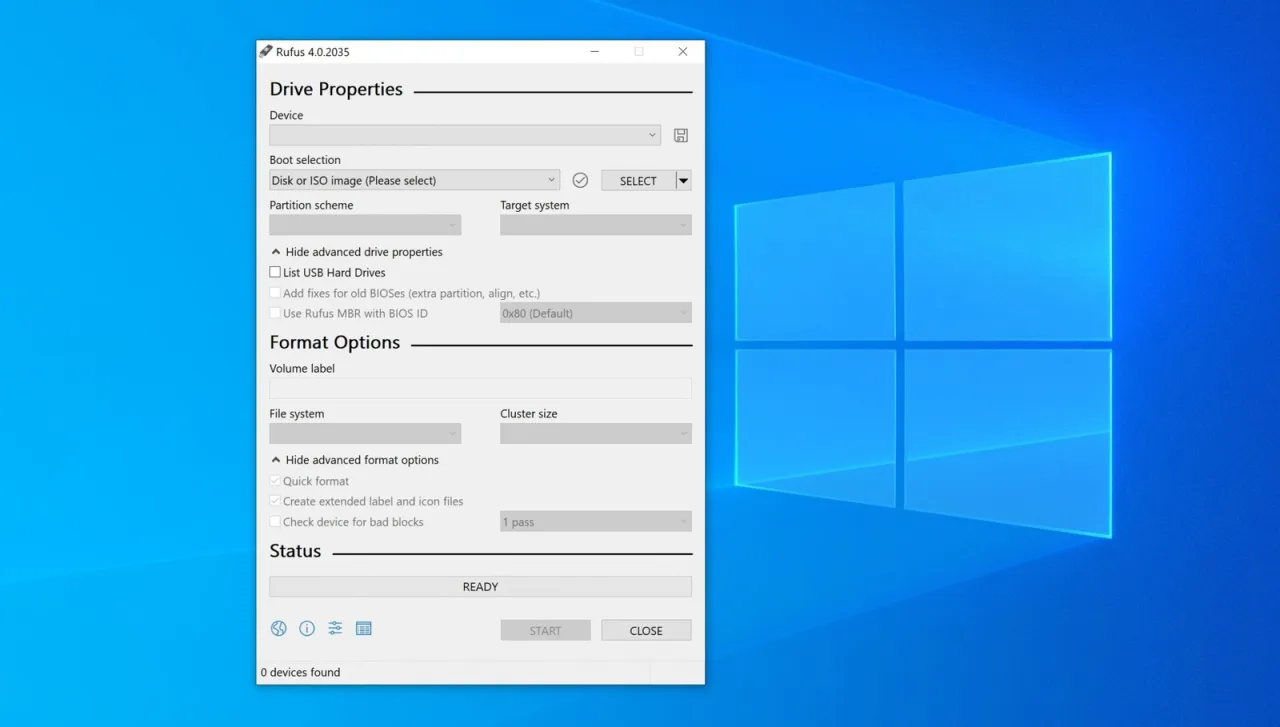
Task: Toggle Check device for bad blocks
Action: point(275,521)
